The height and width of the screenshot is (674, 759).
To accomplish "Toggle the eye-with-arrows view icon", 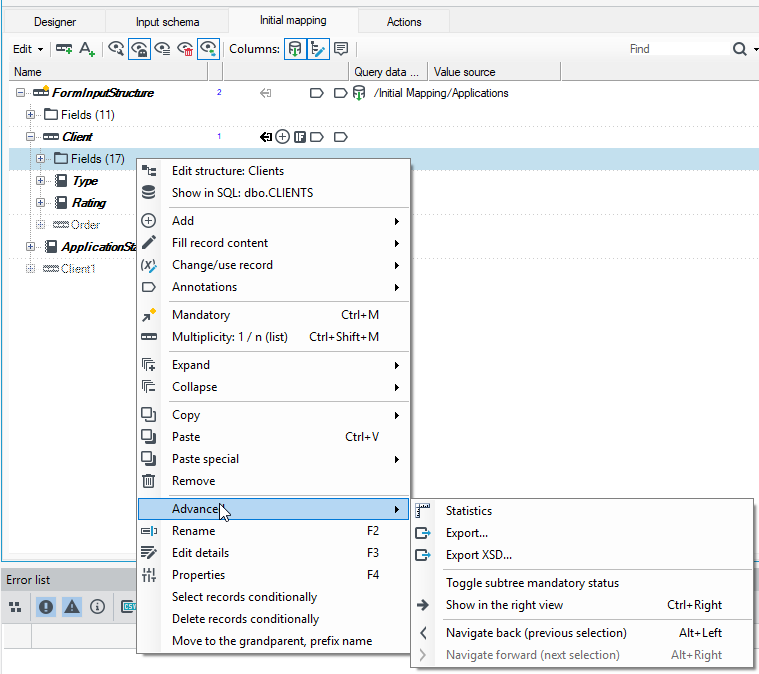I will click(x=209, y=49).
